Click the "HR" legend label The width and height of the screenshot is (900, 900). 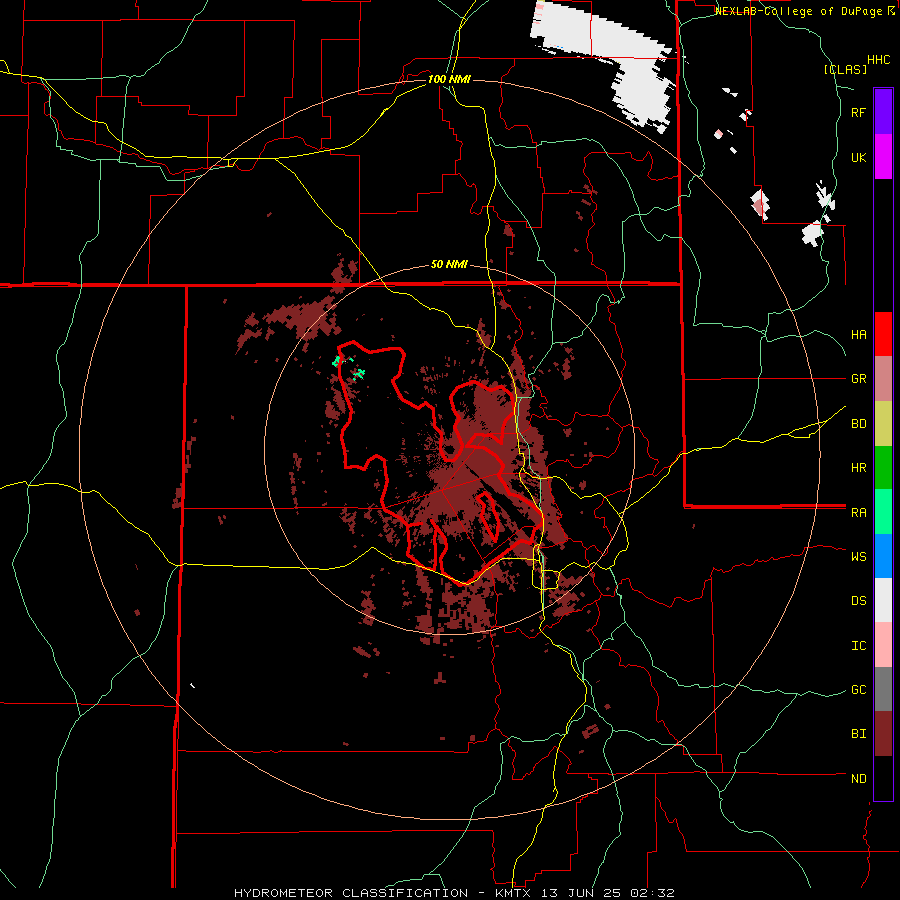(x=858, y=468)
